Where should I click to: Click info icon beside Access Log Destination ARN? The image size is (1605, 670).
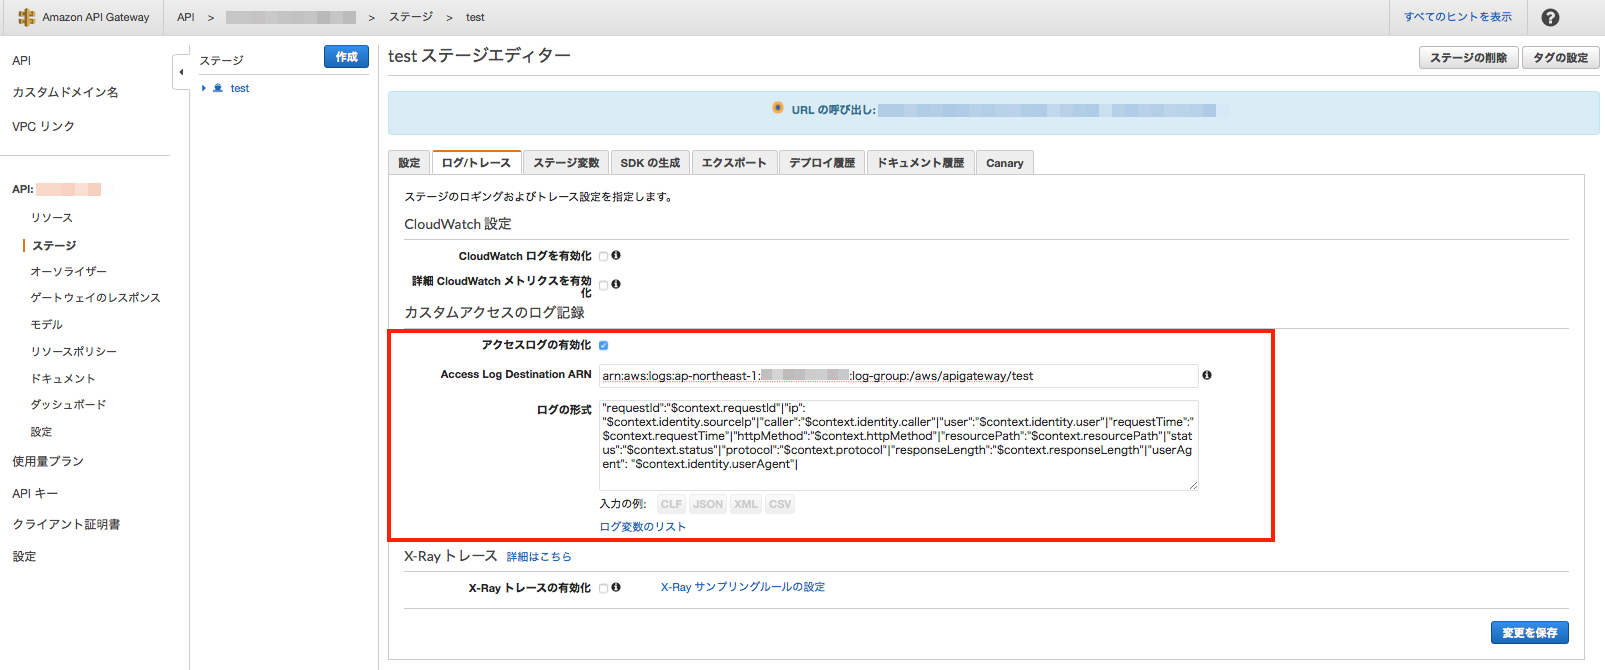click(1207, 375)
